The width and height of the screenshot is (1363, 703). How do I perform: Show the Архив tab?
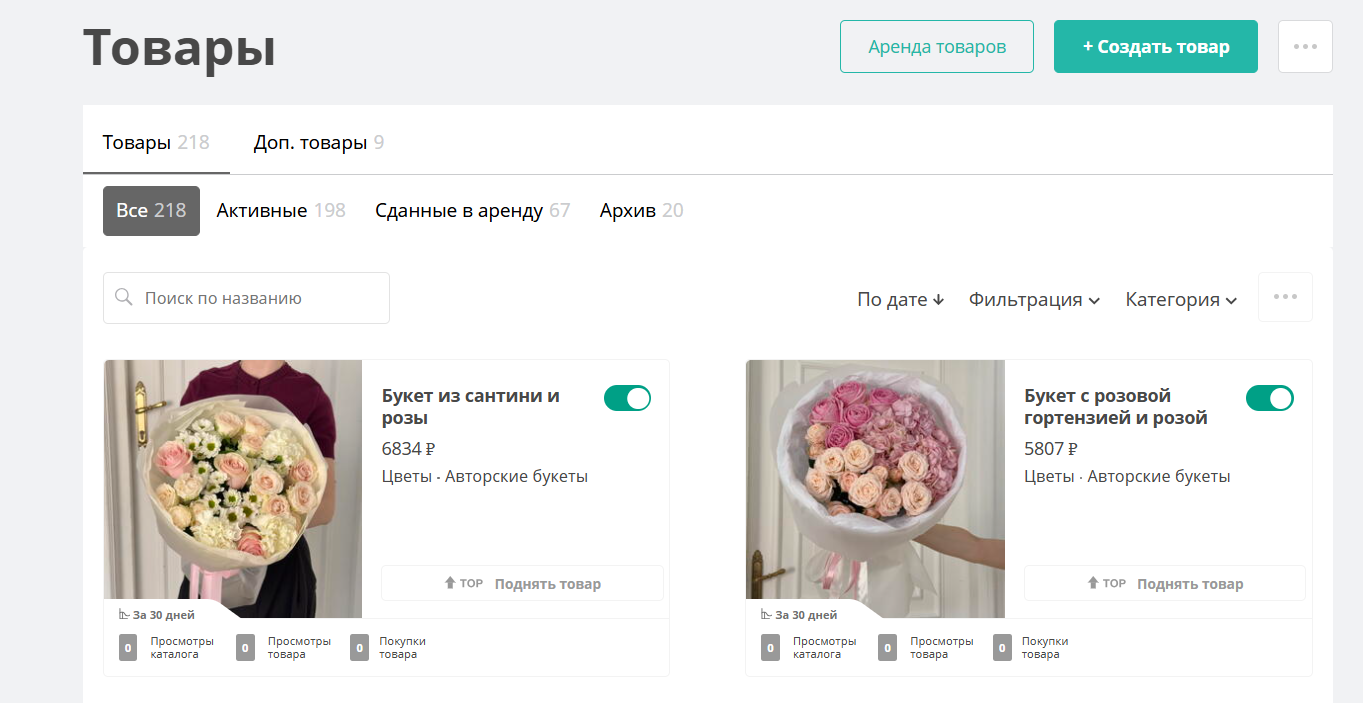click(641, 211)
